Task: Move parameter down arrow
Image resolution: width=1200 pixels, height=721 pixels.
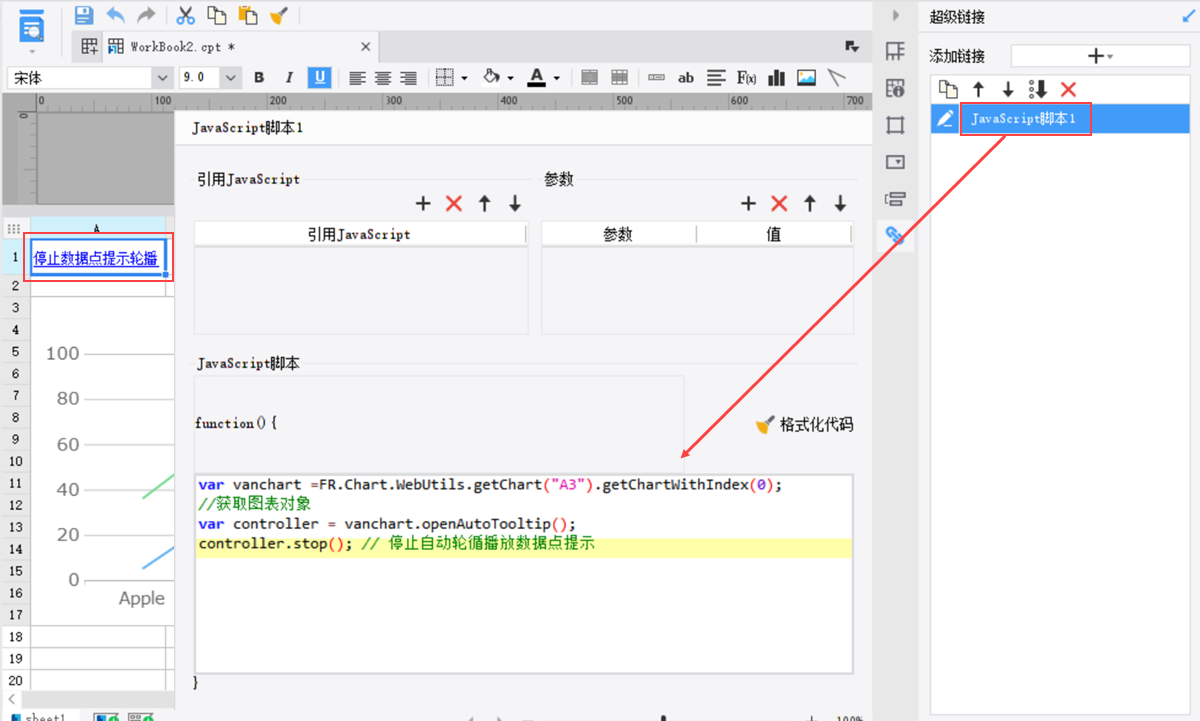Action: 840,204
